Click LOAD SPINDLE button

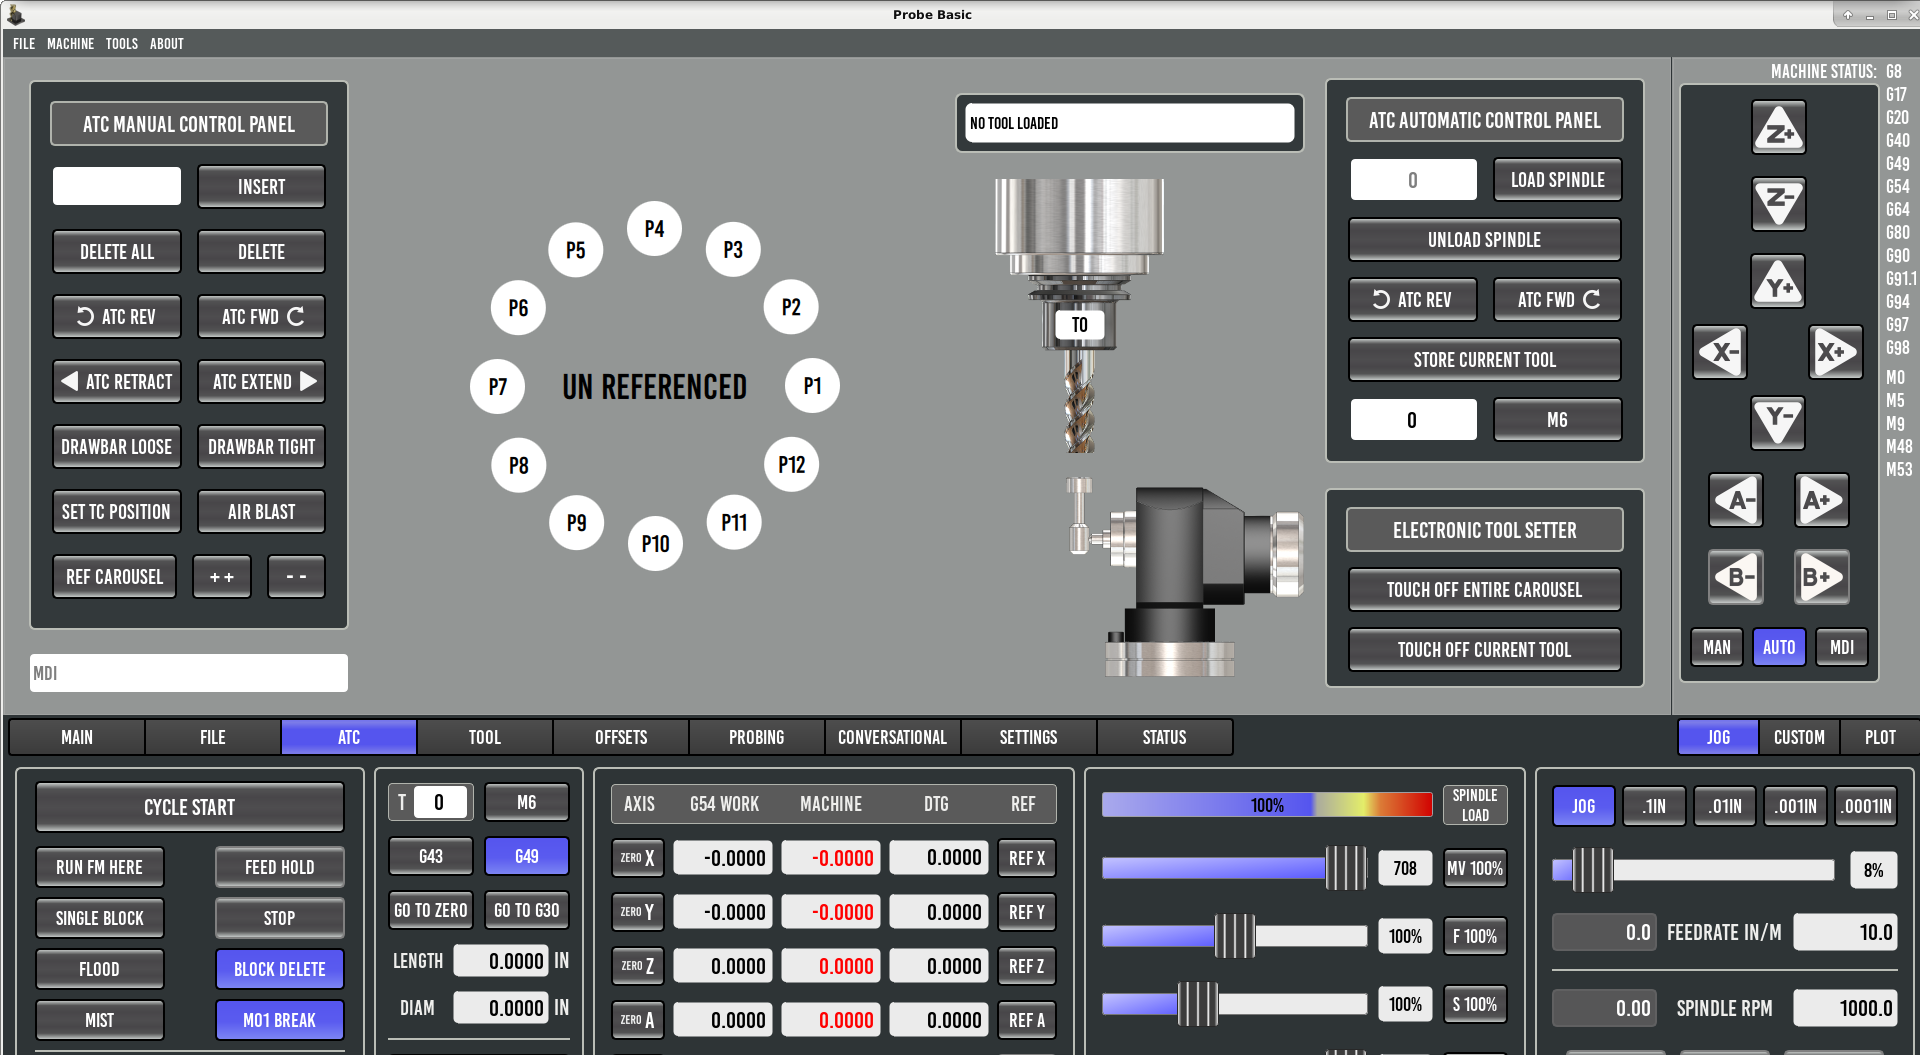tap(1557, 180)
